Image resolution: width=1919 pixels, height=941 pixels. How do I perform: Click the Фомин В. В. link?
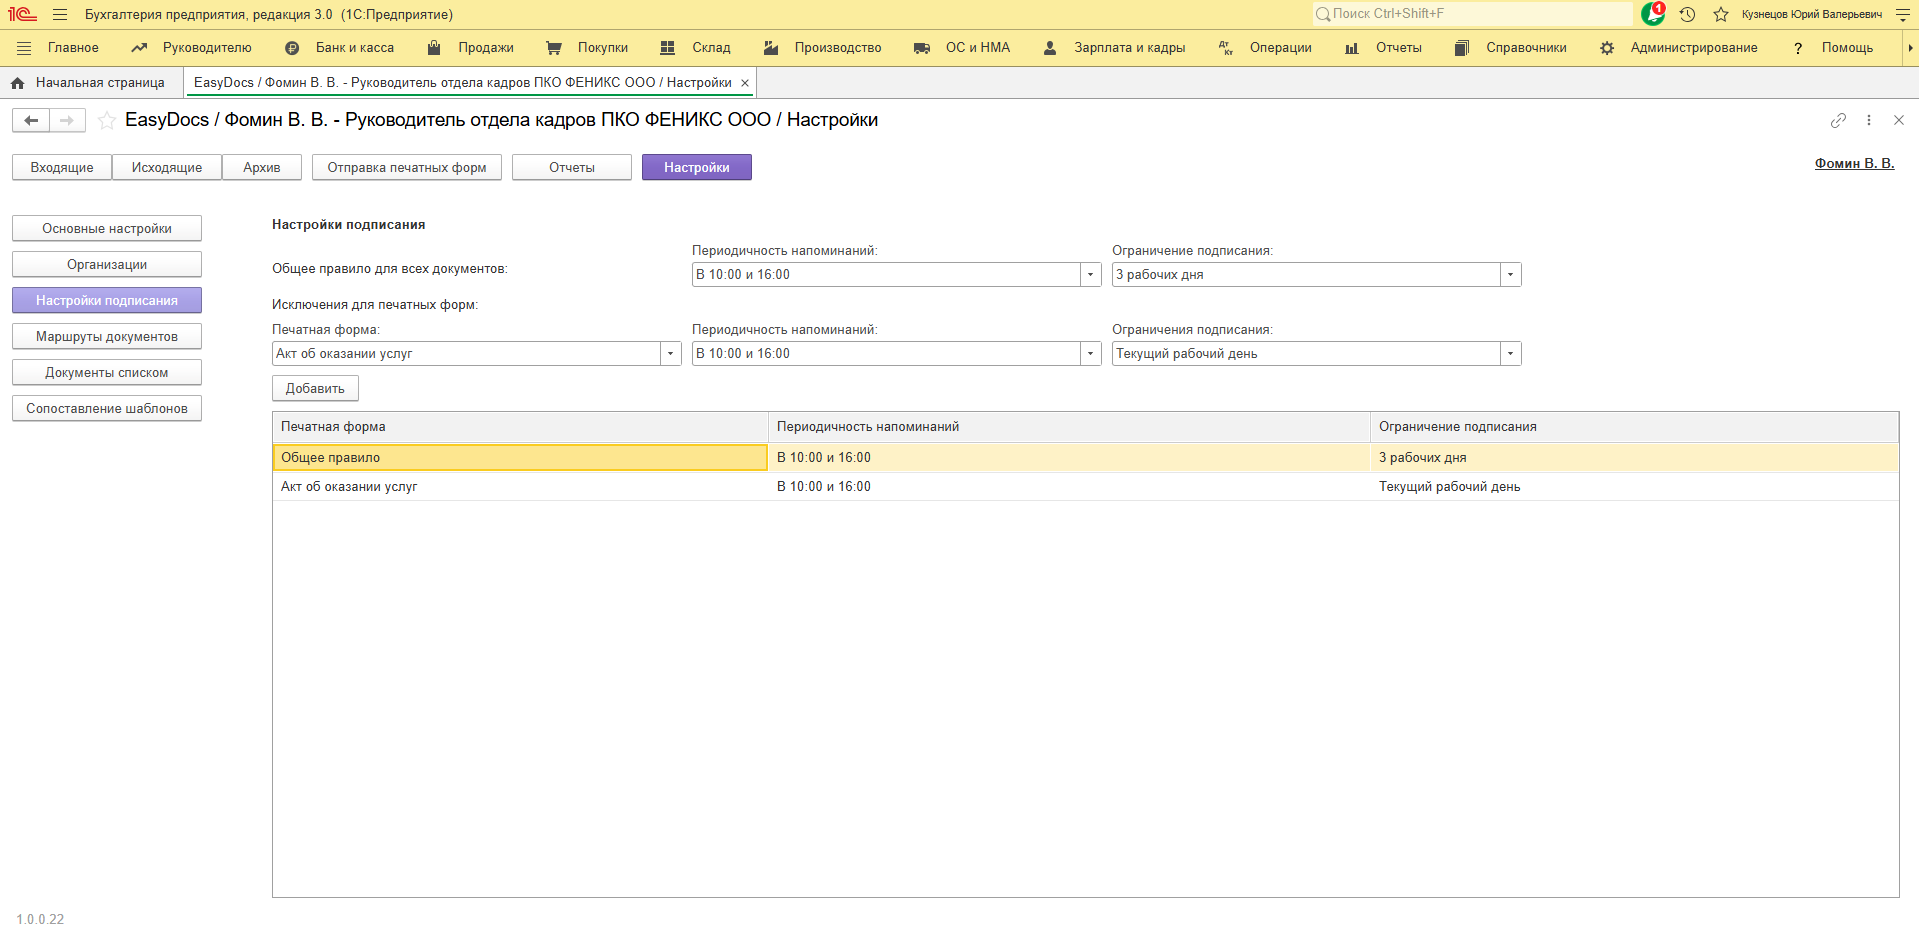tap(1854, 163)
